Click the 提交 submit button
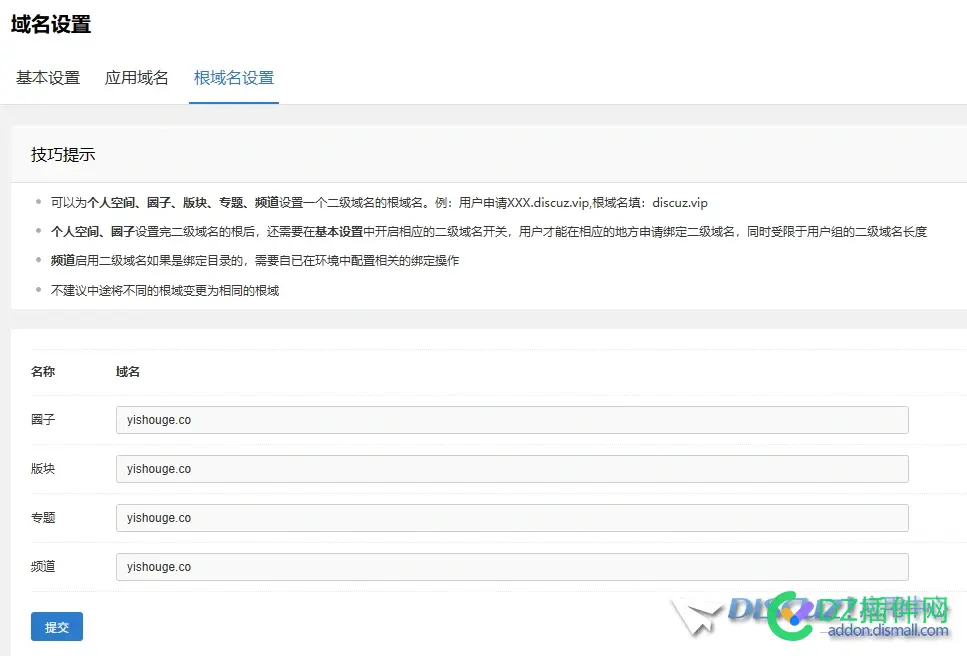 pyautogui.click(x=56, y=627)
